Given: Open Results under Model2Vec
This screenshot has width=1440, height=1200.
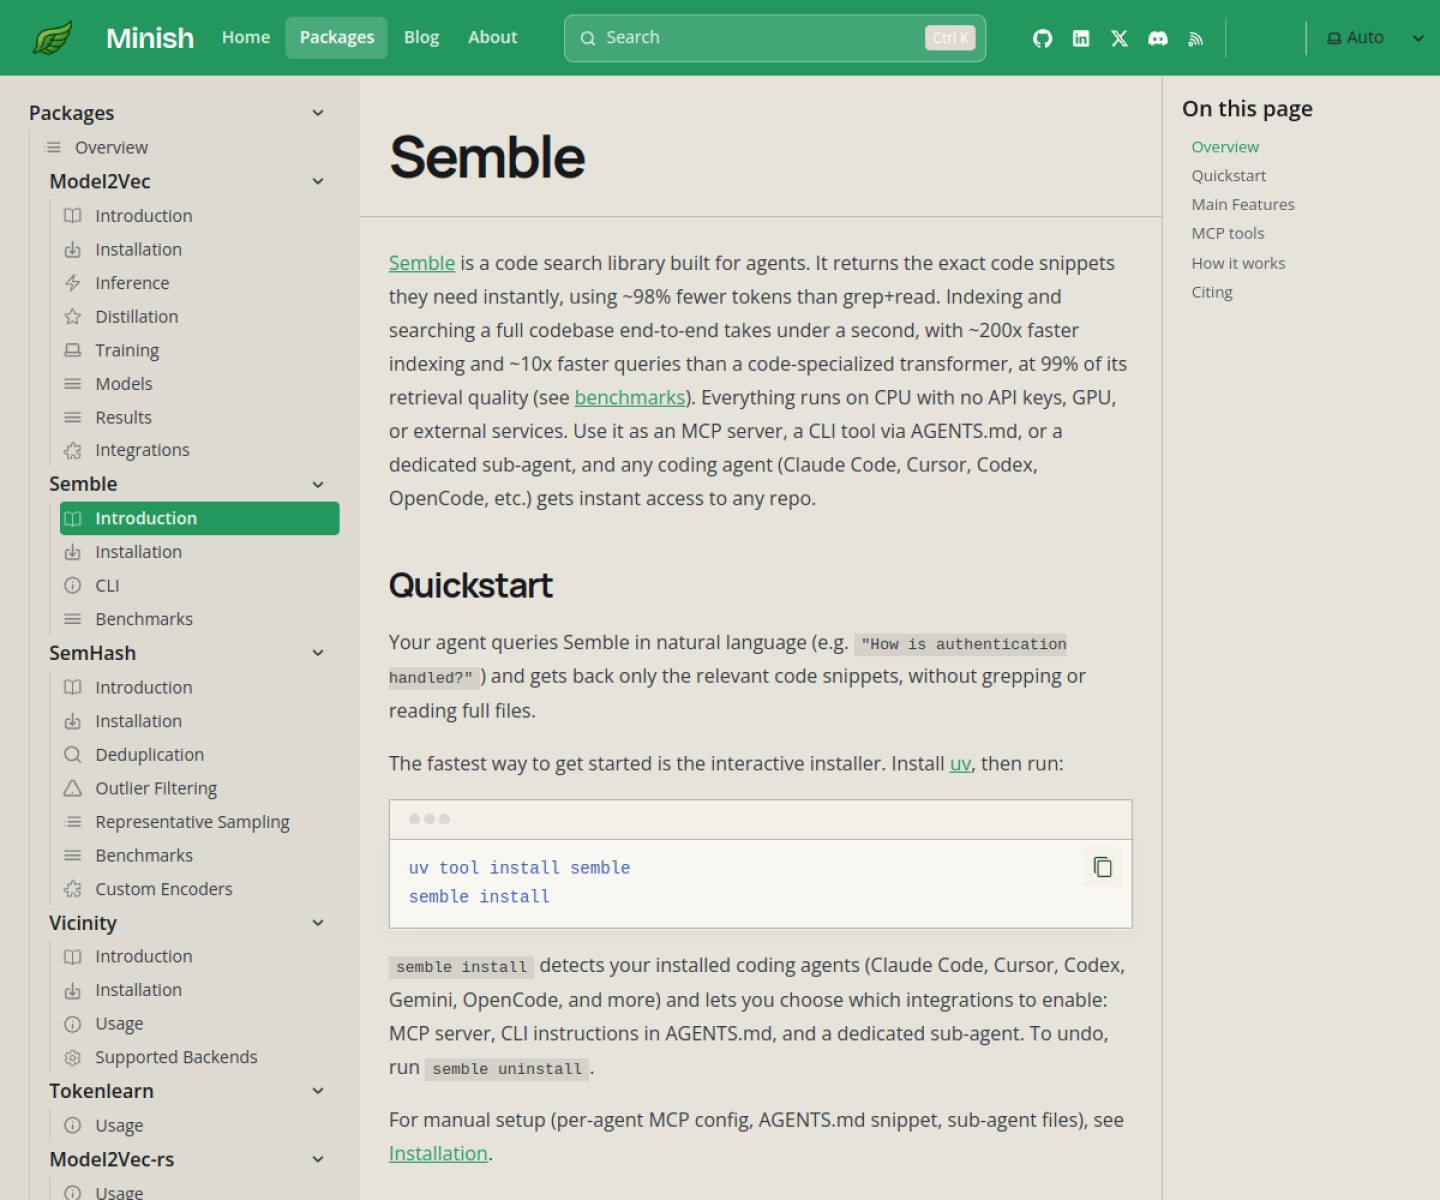Looking at the screenshot, I should [x=199, y=417].
